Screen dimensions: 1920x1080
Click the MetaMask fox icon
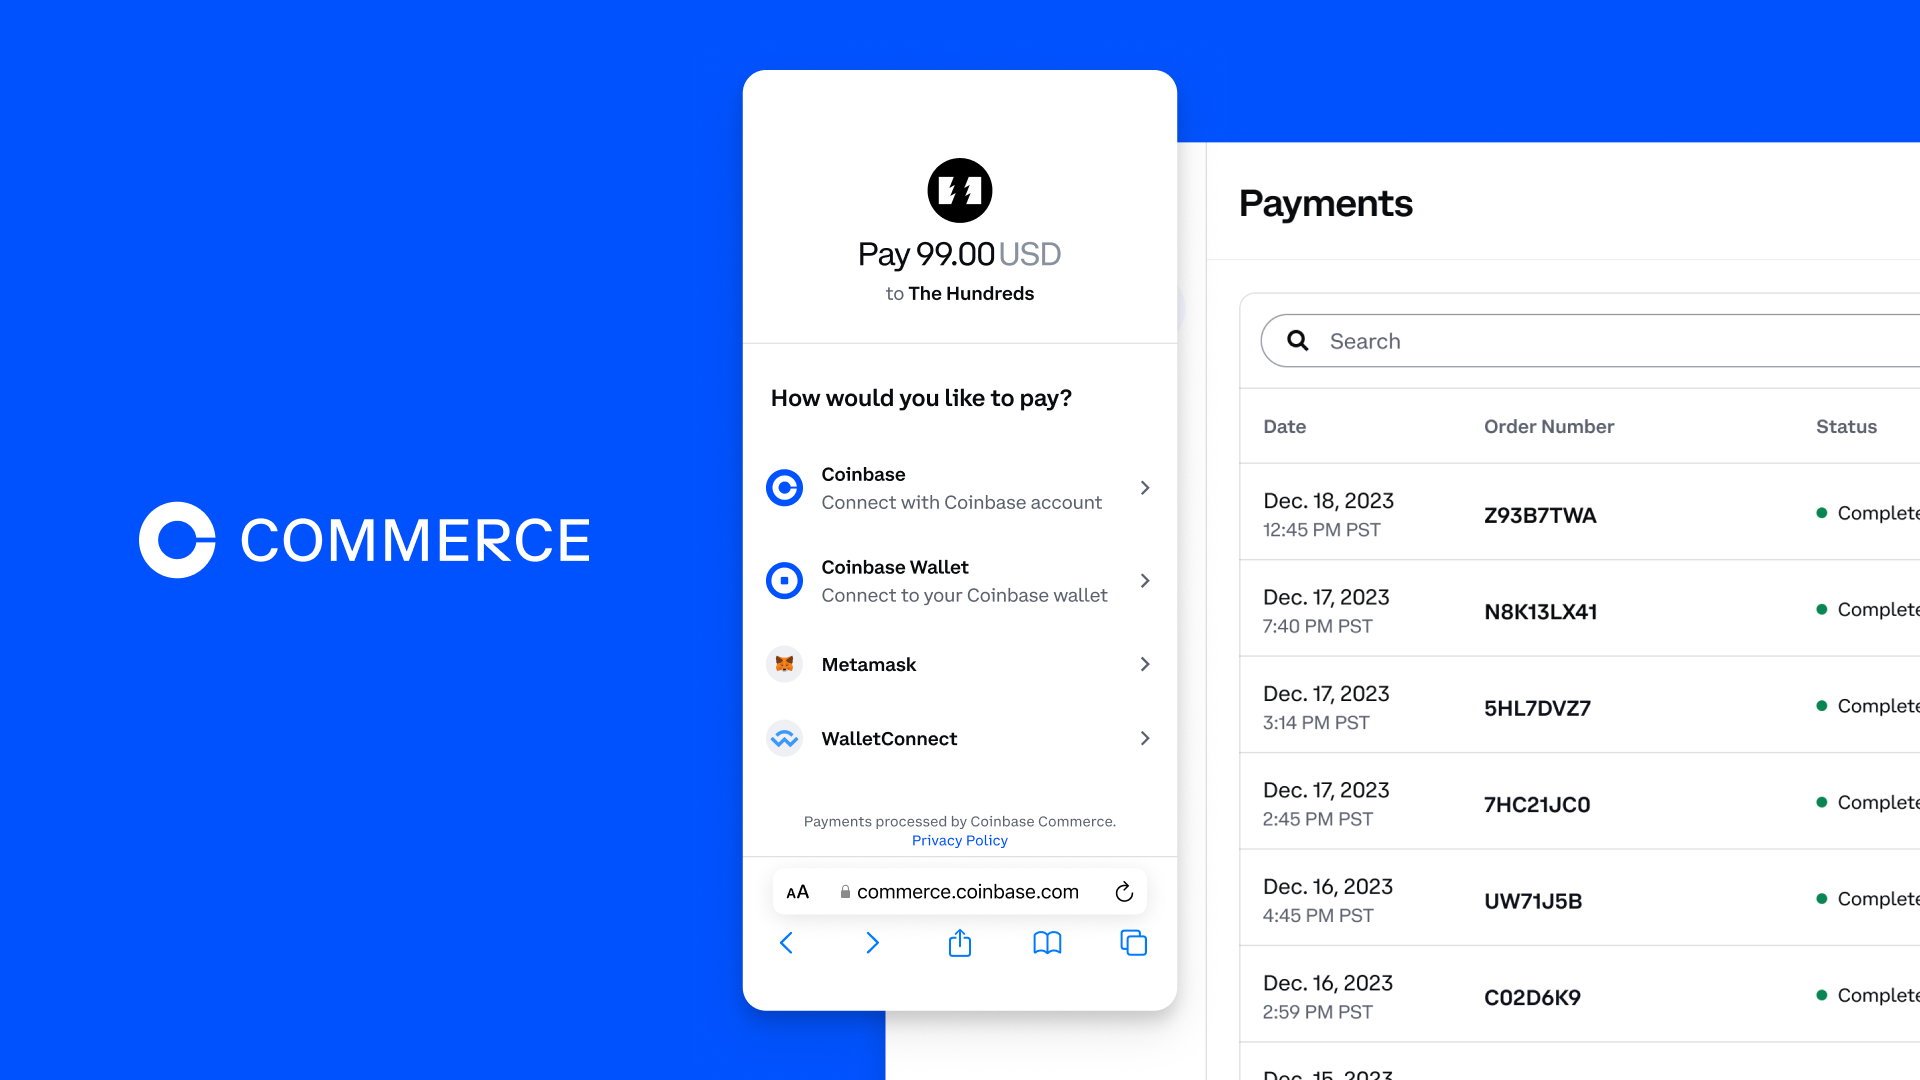[785, 663]
